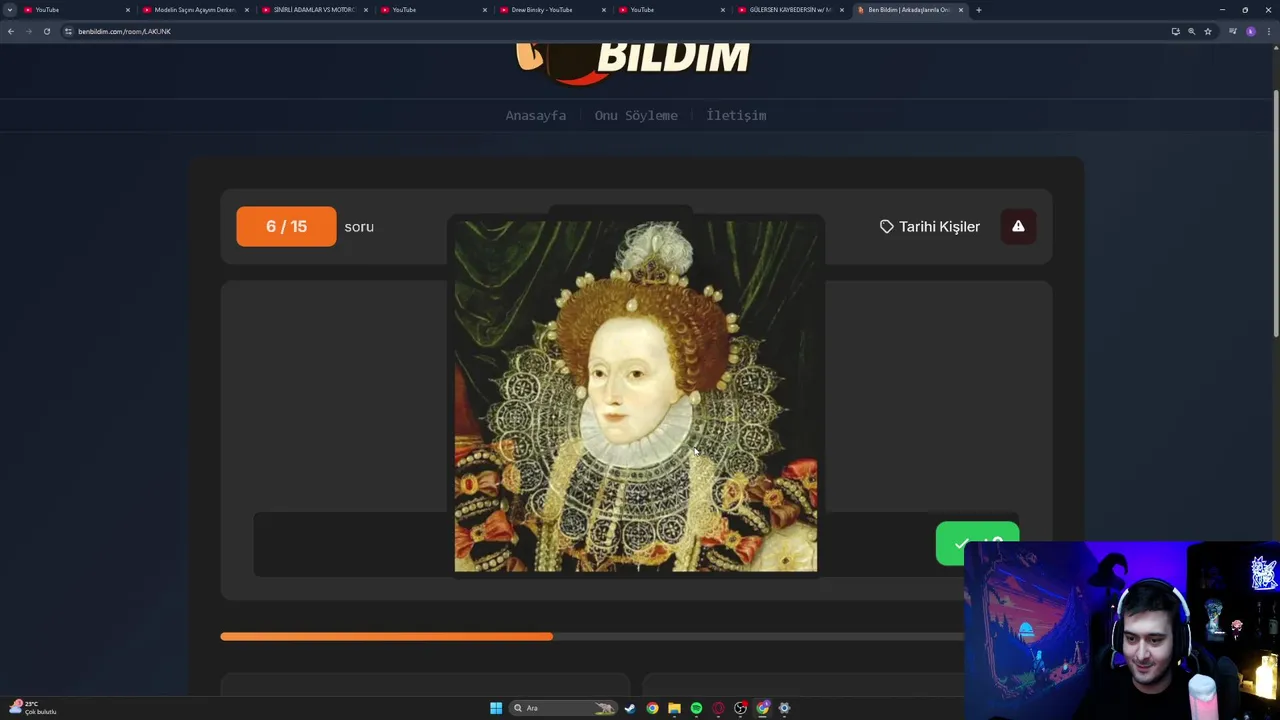The image size is (1280, 720).
Task: Open the zoom level icon in address bar
Action: click(1191, 31)
